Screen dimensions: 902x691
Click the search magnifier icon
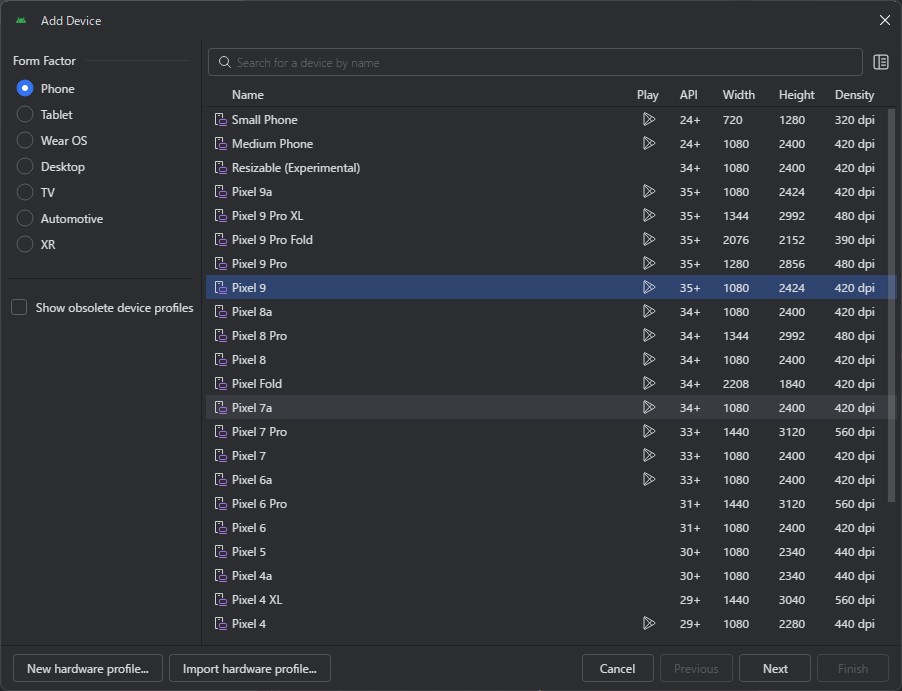click(225, 62)
